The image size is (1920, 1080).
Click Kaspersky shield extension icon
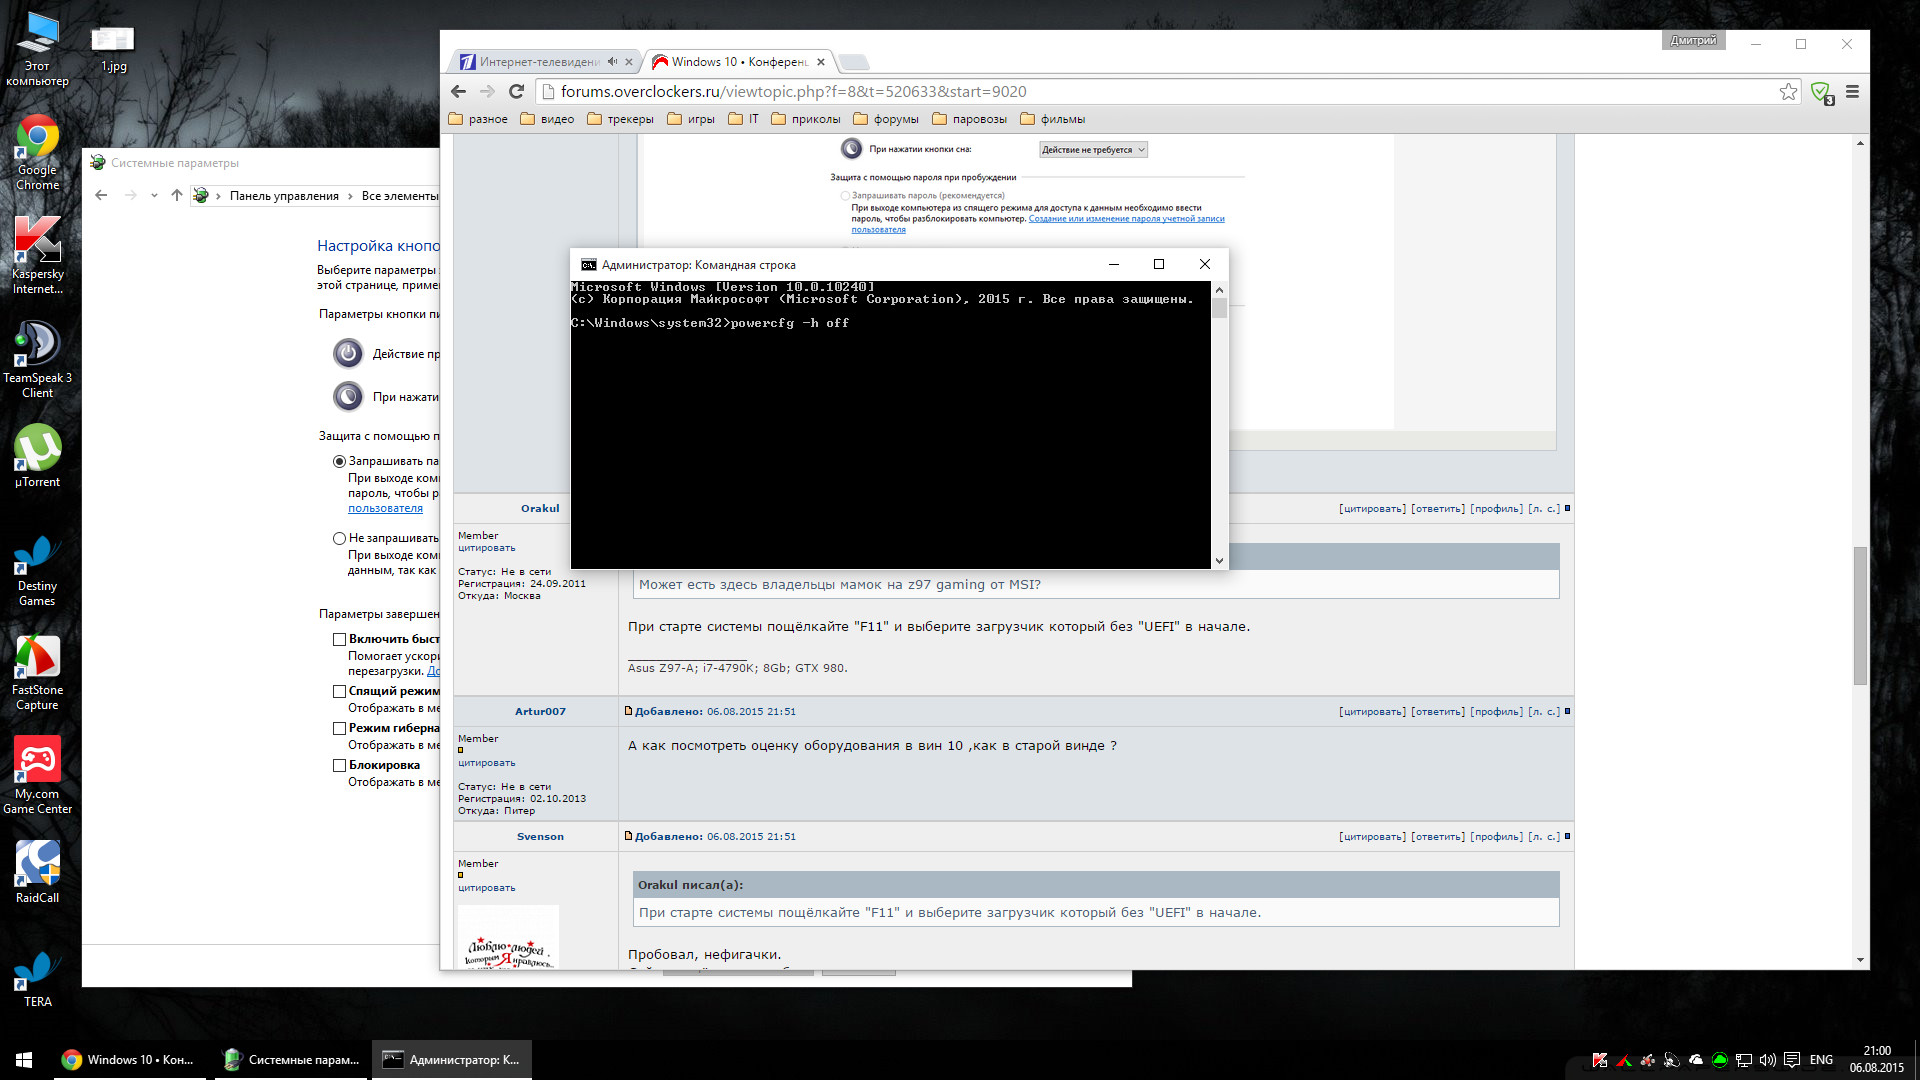pyautogui.click(x=1820, y=91)
